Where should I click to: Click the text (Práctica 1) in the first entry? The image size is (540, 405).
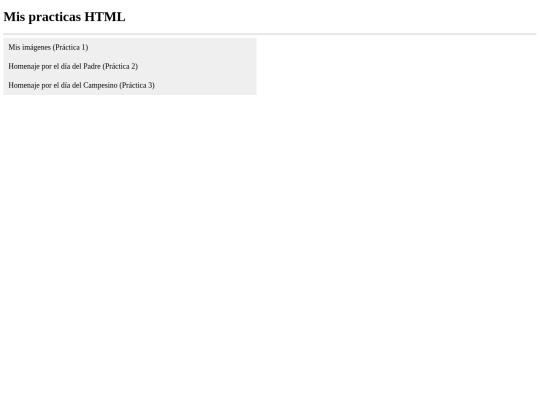tap(71, 47)
